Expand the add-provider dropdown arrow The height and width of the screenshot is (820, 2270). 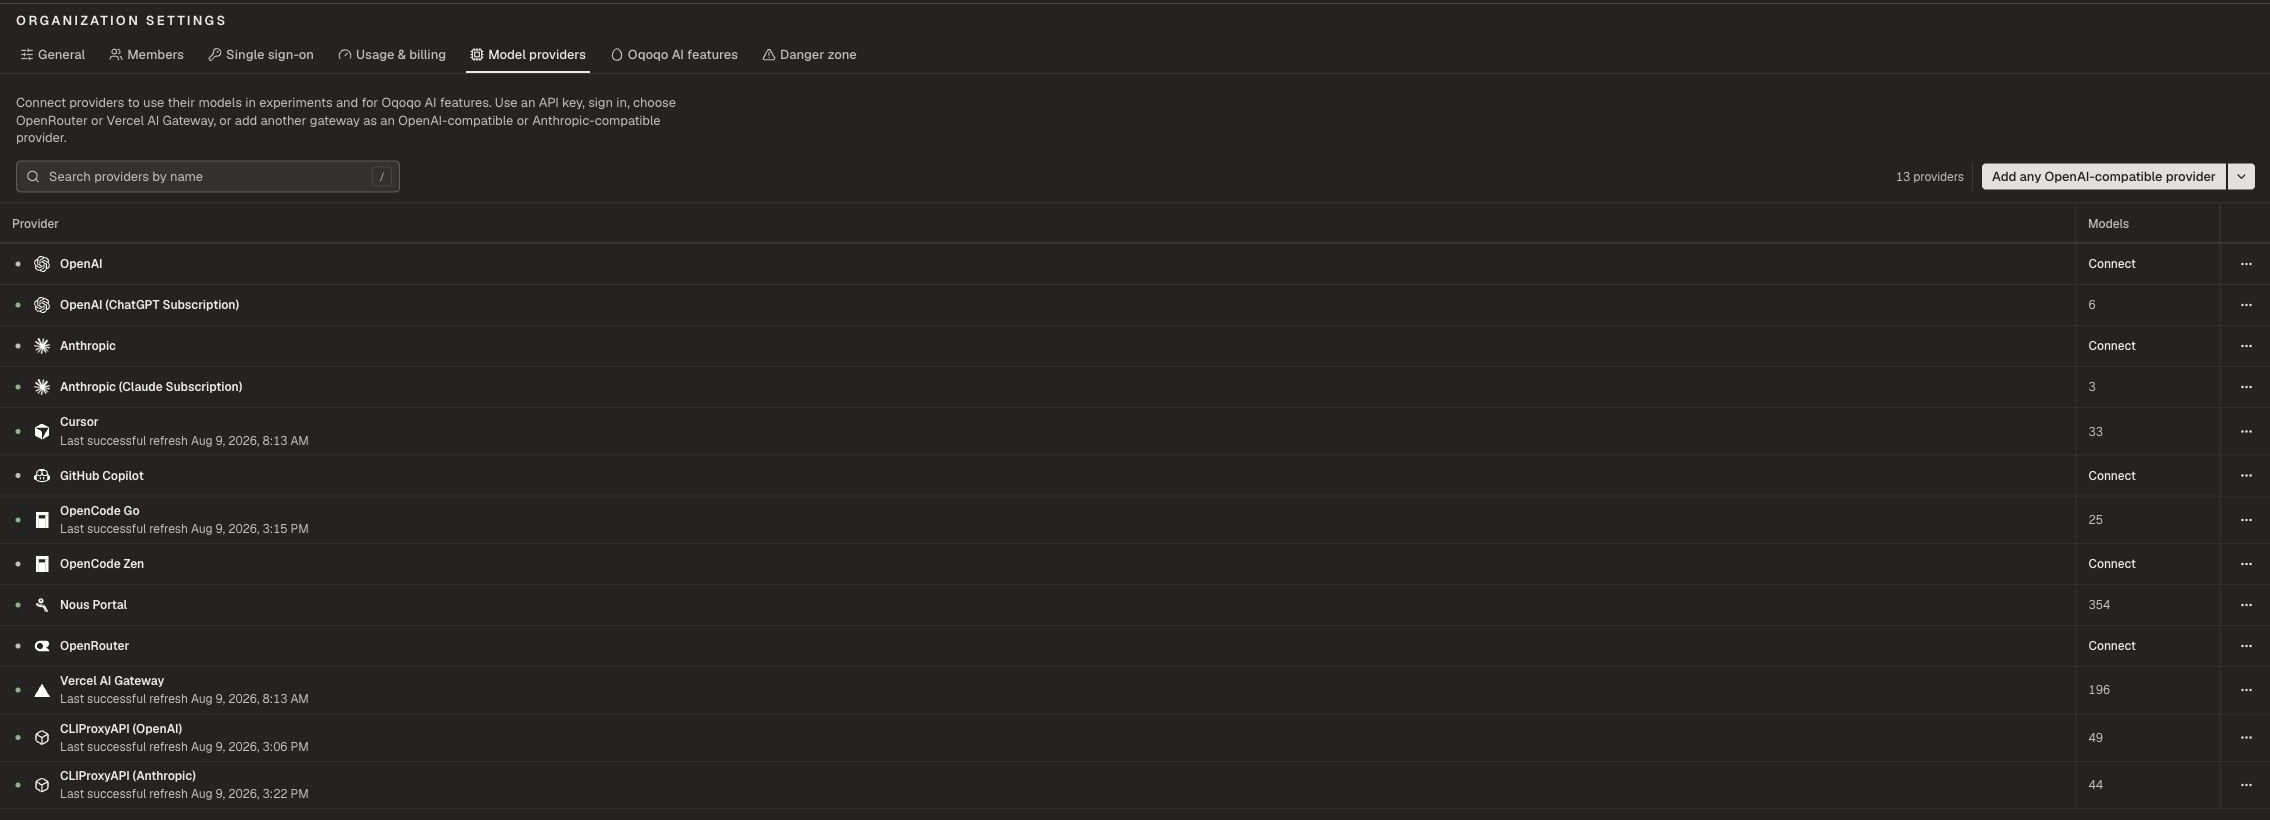tap(2241, 177)
